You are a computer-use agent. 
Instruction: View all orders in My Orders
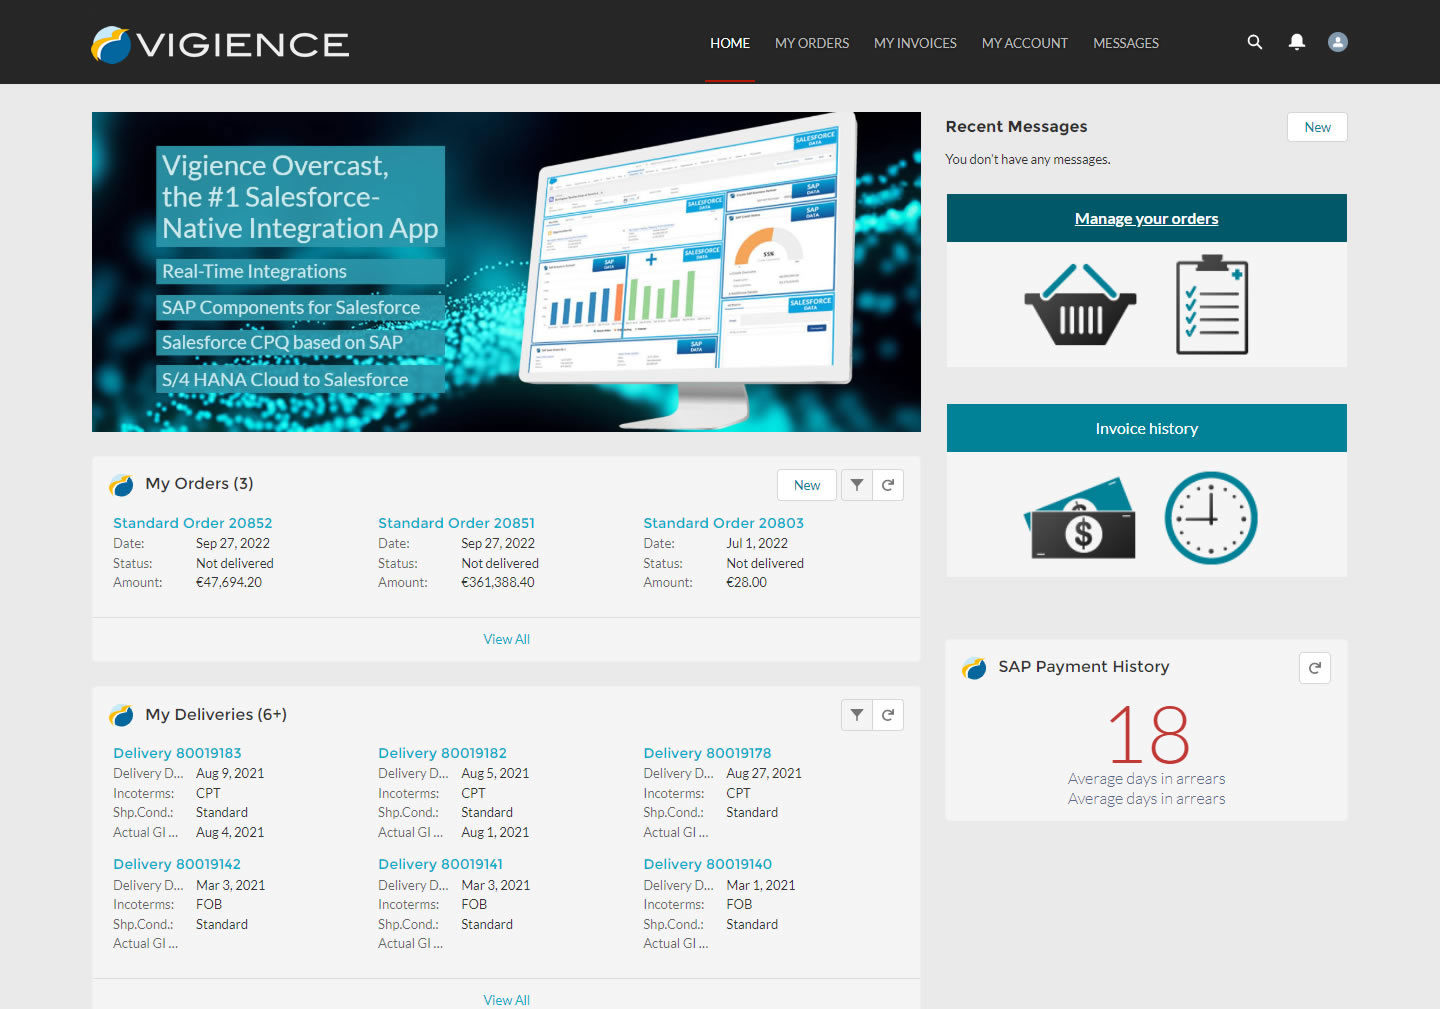[507, 639]
